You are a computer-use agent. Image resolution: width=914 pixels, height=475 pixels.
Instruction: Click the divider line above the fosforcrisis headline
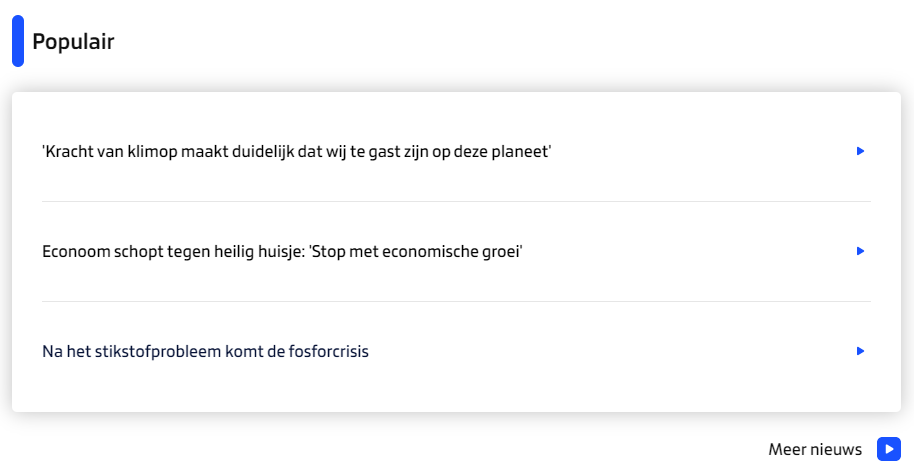coord(456,301)
